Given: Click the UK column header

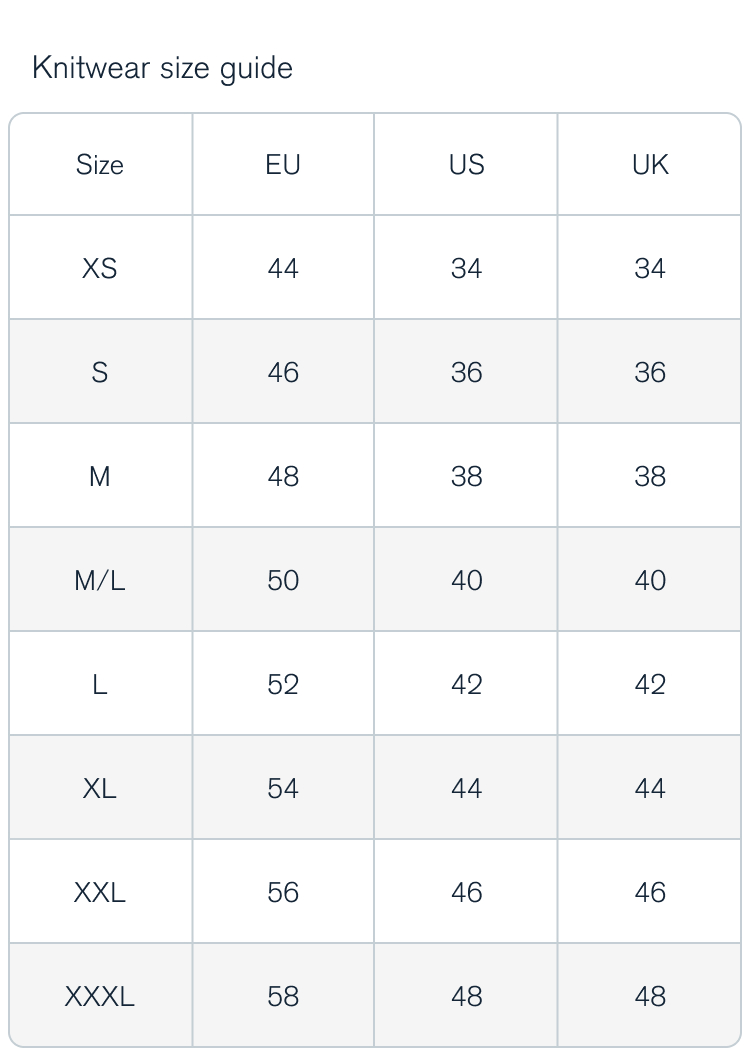Looking at the screenshot, I should (650, 165).
